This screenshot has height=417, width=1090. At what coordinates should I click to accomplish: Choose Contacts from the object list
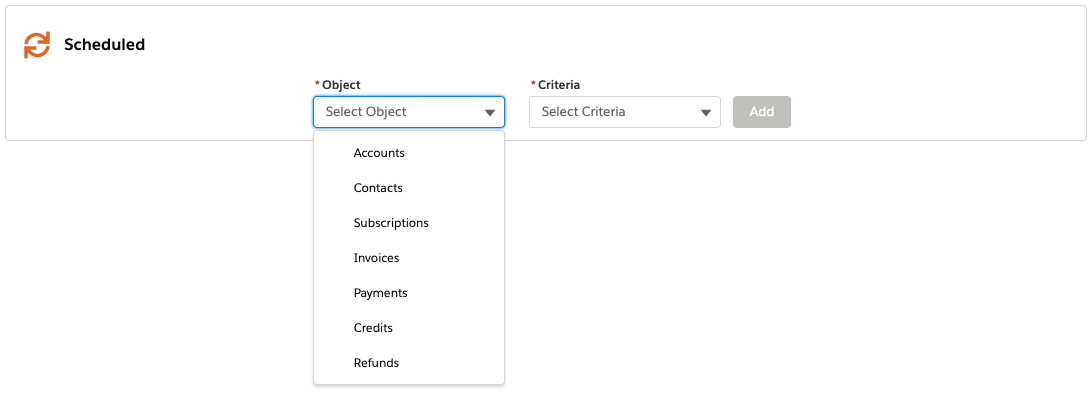(x=409, y=188)
